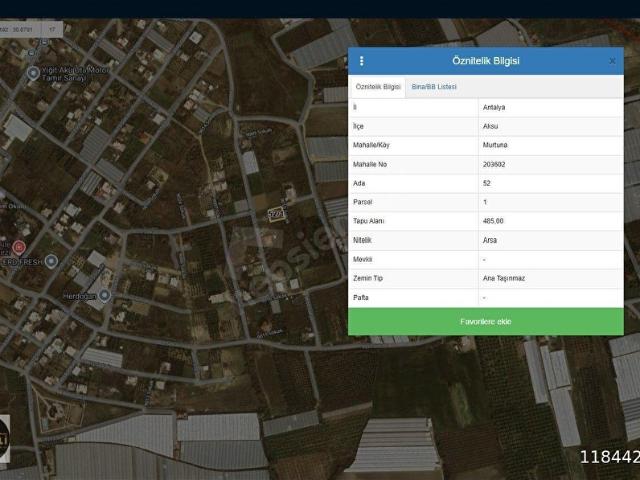This screenshot has width=640, height=480.
Task: Switch to the Öznitelik Bilgisi tab
Action: pos(378,87)
